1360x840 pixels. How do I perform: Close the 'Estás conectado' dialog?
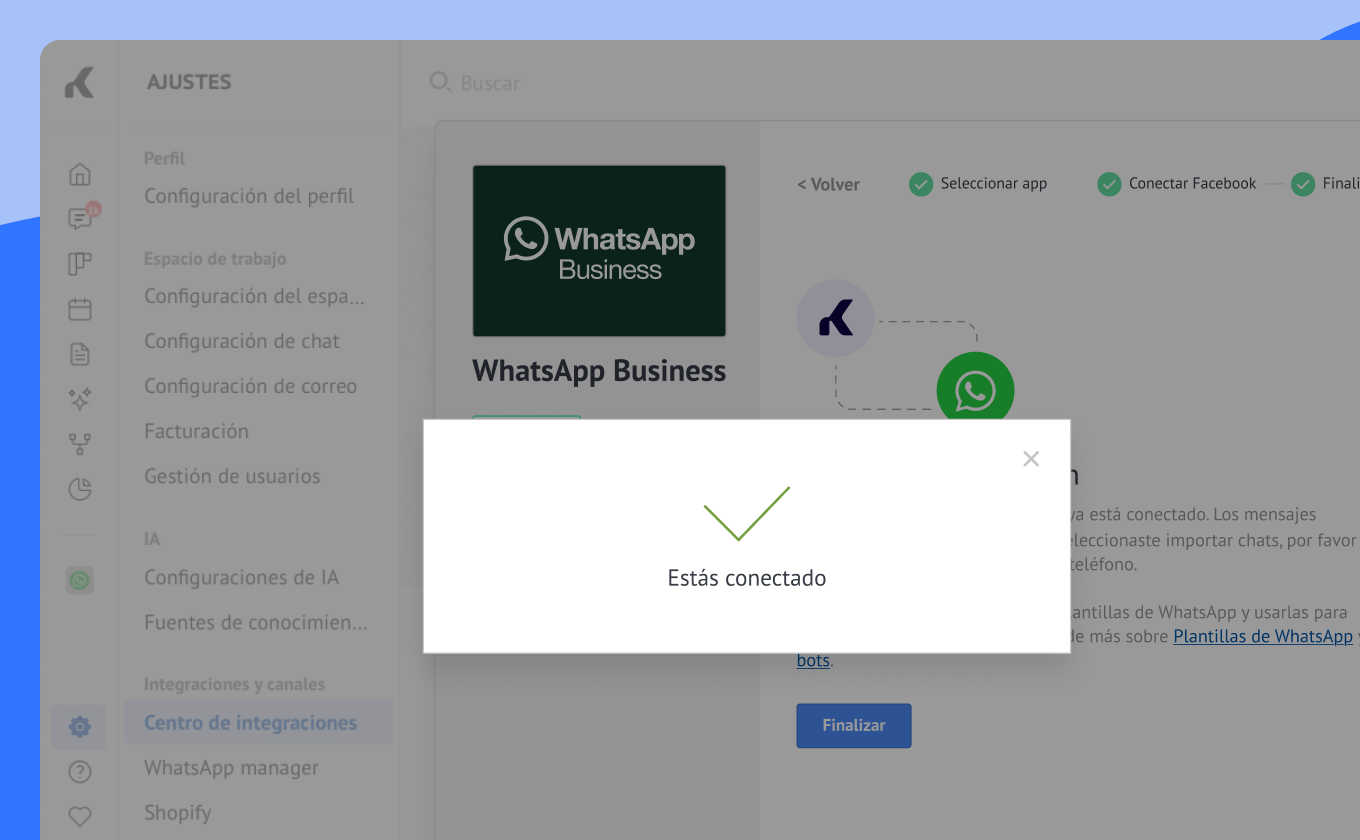tap(1031, 459)
